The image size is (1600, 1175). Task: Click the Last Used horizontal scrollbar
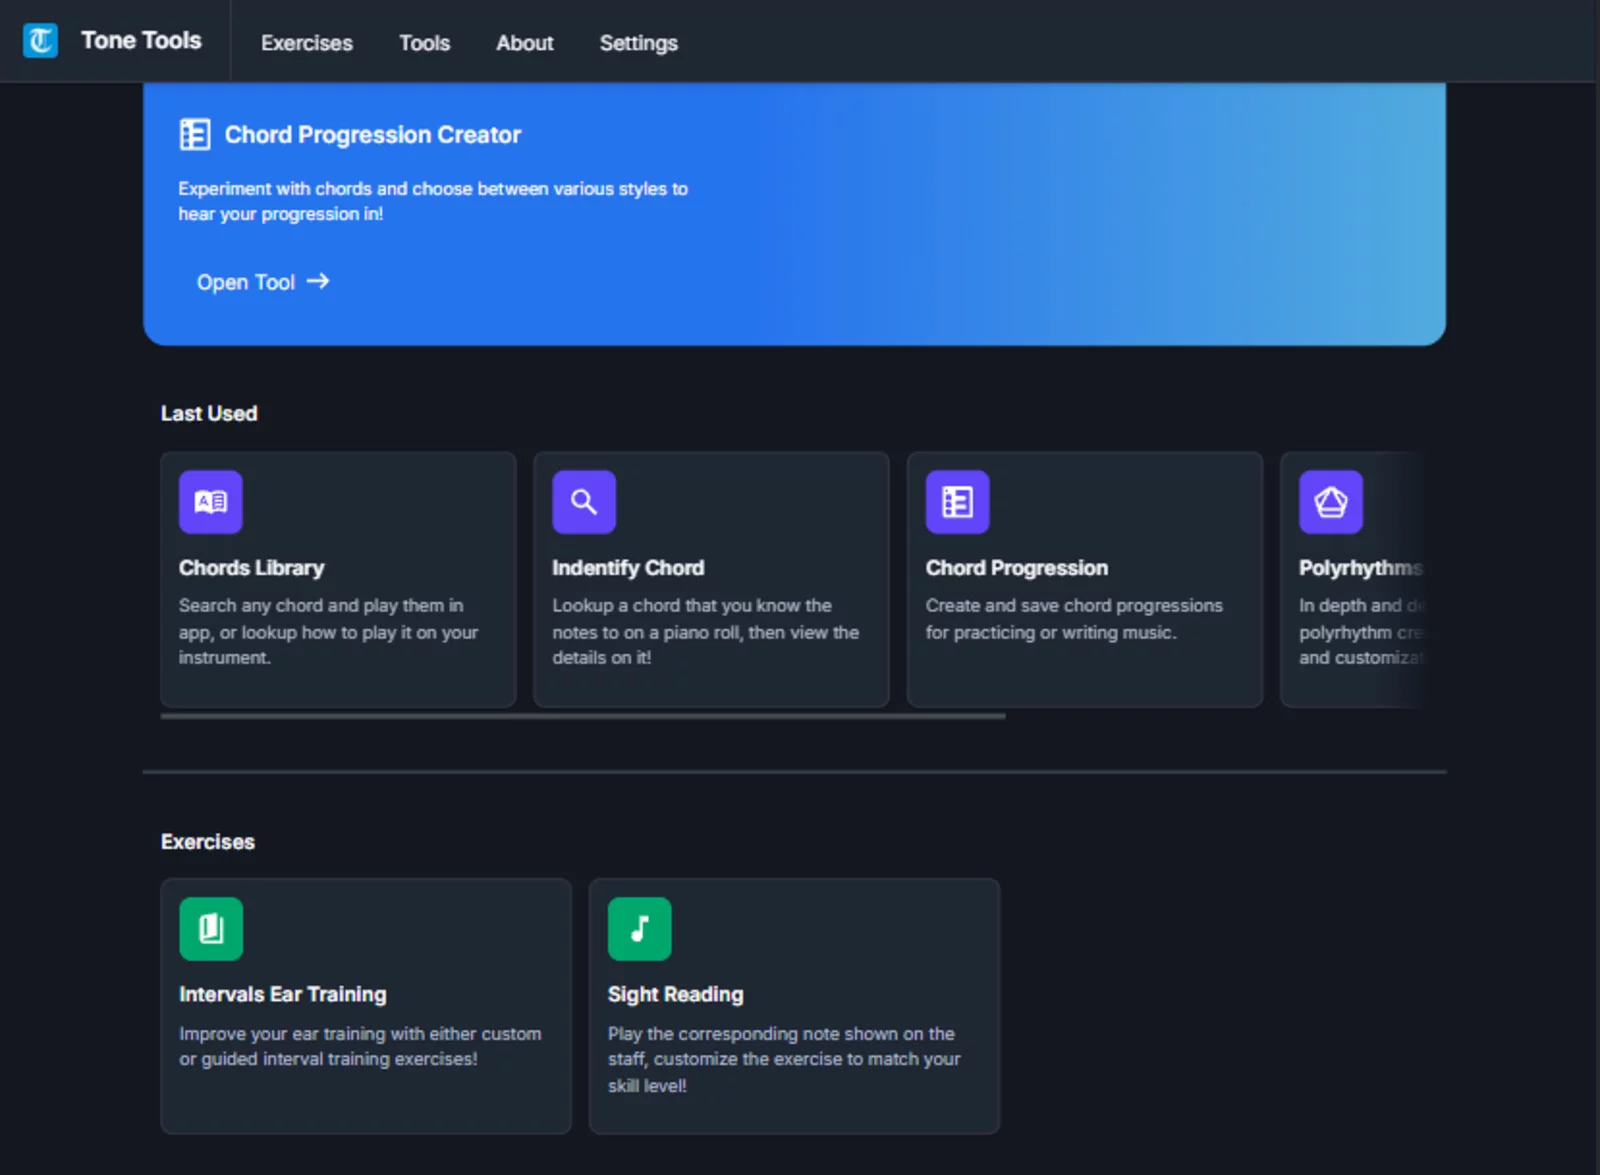(583, 716)
